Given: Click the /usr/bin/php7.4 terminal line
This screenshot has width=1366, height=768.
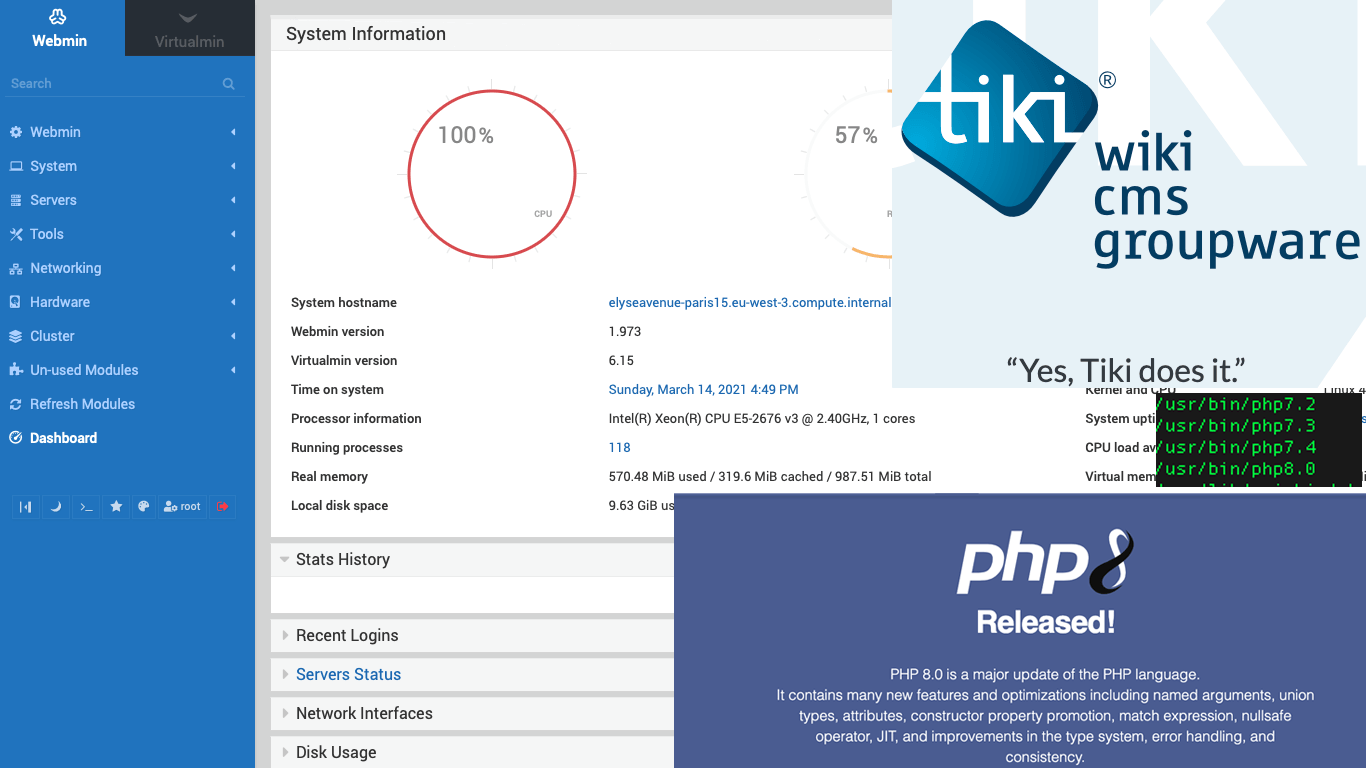Looking at the screenshot, I should (x=1236, y=447).
